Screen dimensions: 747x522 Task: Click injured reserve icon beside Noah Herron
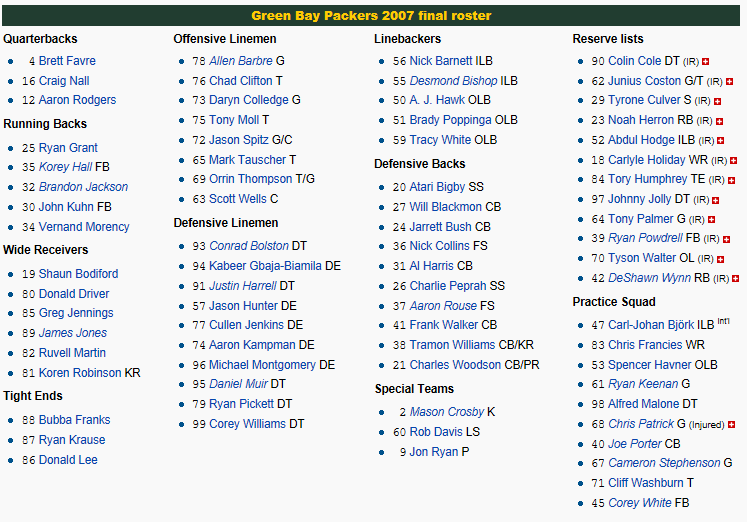(719, 121)
